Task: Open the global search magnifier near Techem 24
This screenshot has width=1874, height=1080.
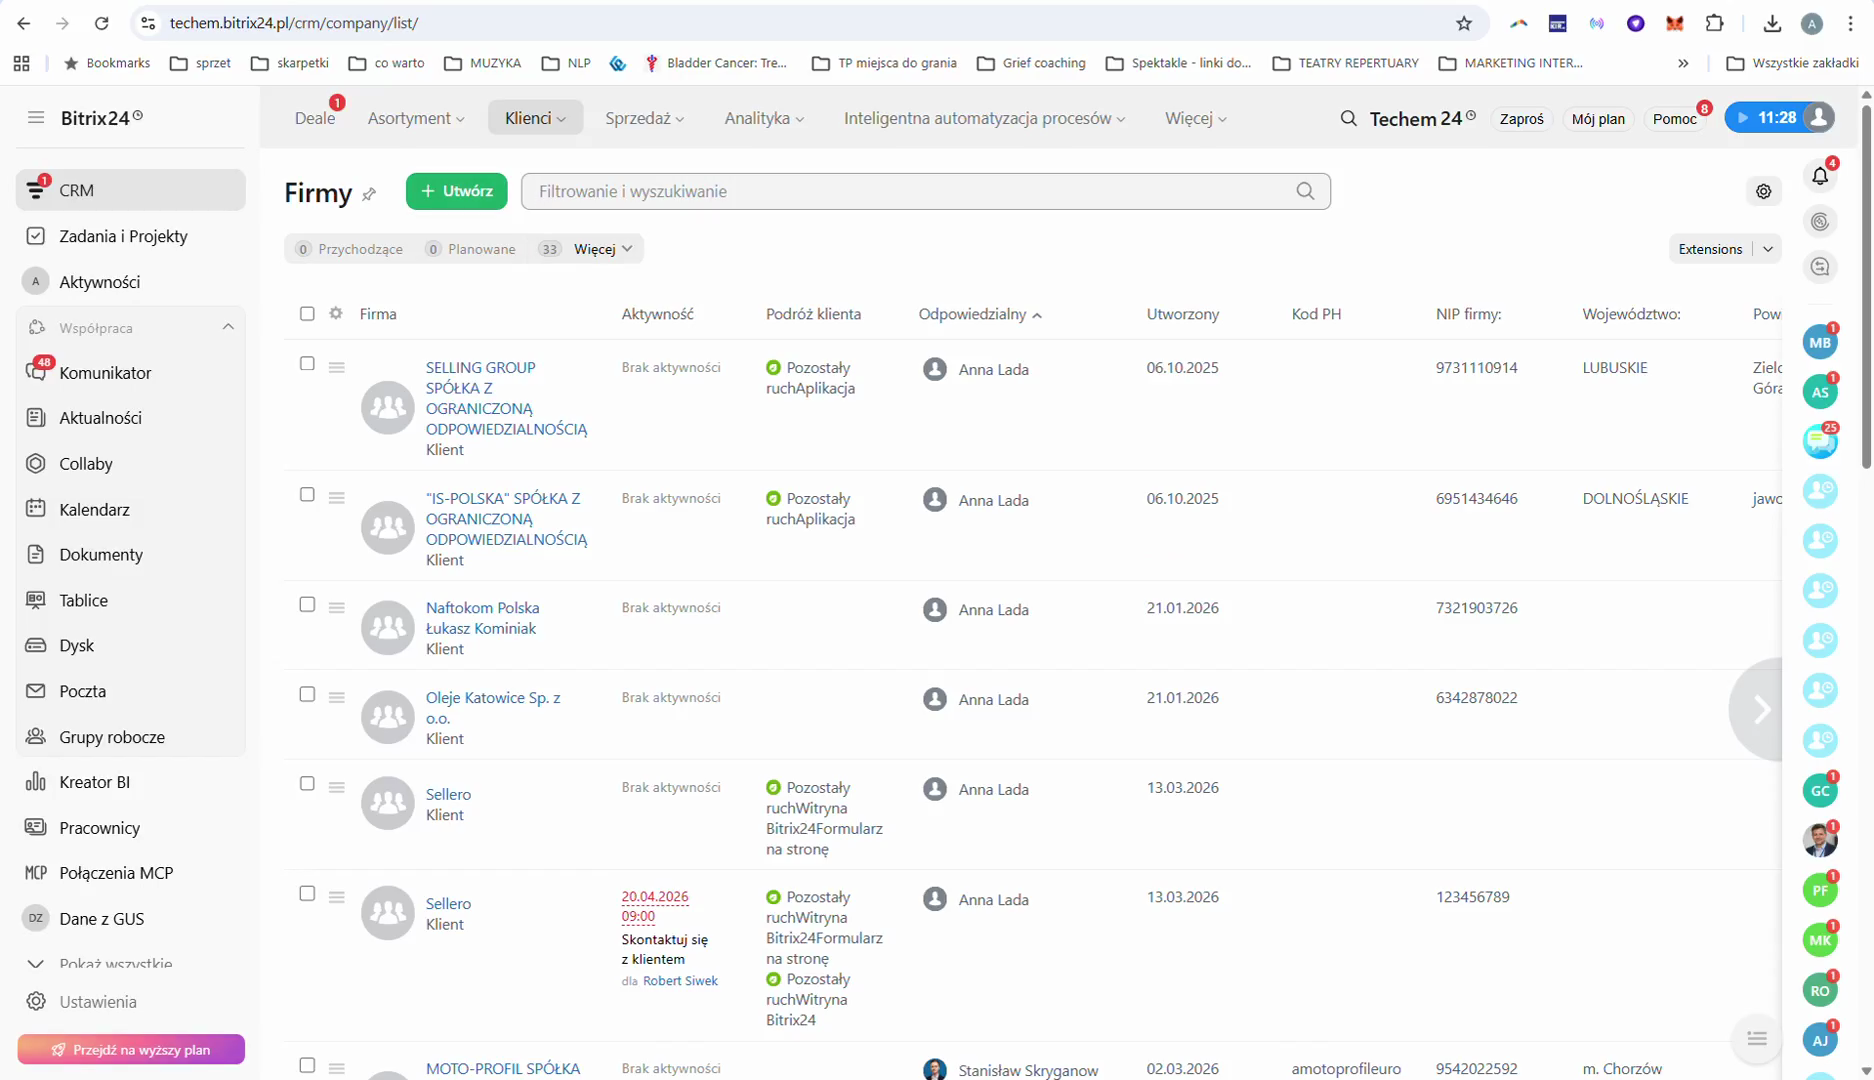Action: point(1348,118)
